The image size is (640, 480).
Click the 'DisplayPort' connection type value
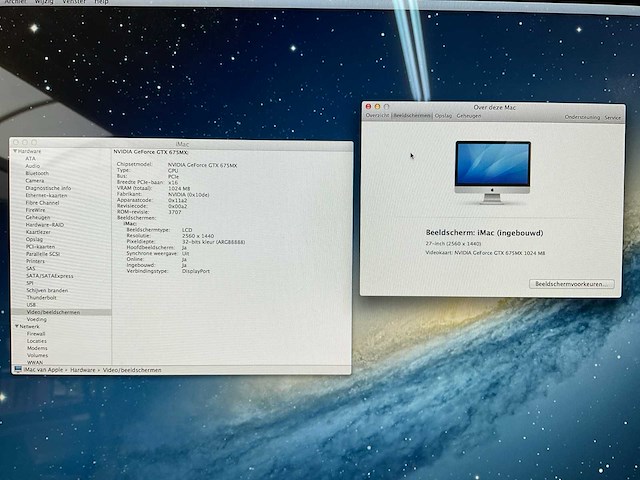coord(196,271)
